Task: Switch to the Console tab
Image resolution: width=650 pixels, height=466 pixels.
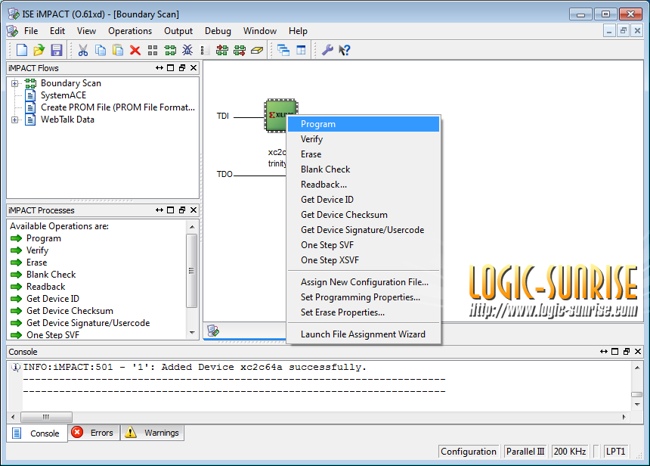Action: [36, 433]
